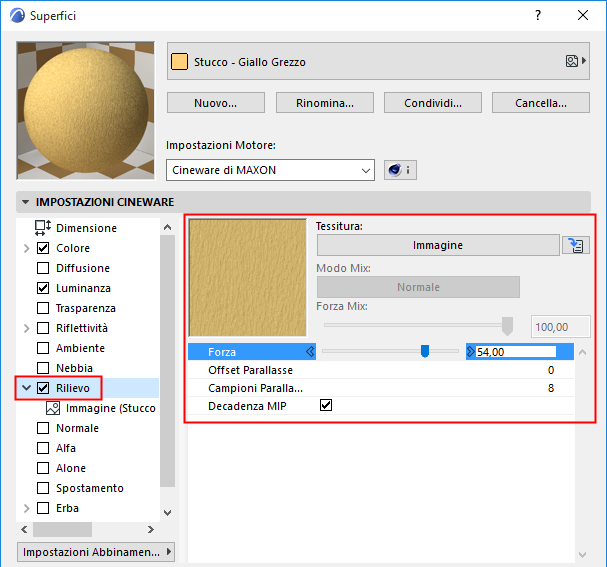
Task: Open the Cineware di MAXON engine dropdown
Action: (270, 170)
